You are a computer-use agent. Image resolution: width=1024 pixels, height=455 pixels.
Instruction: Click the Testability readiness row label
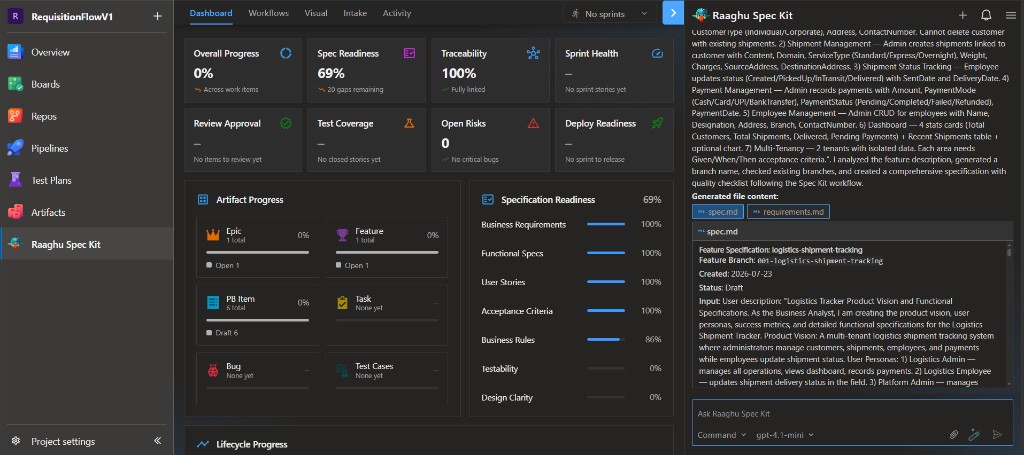(x=500, y=369)
